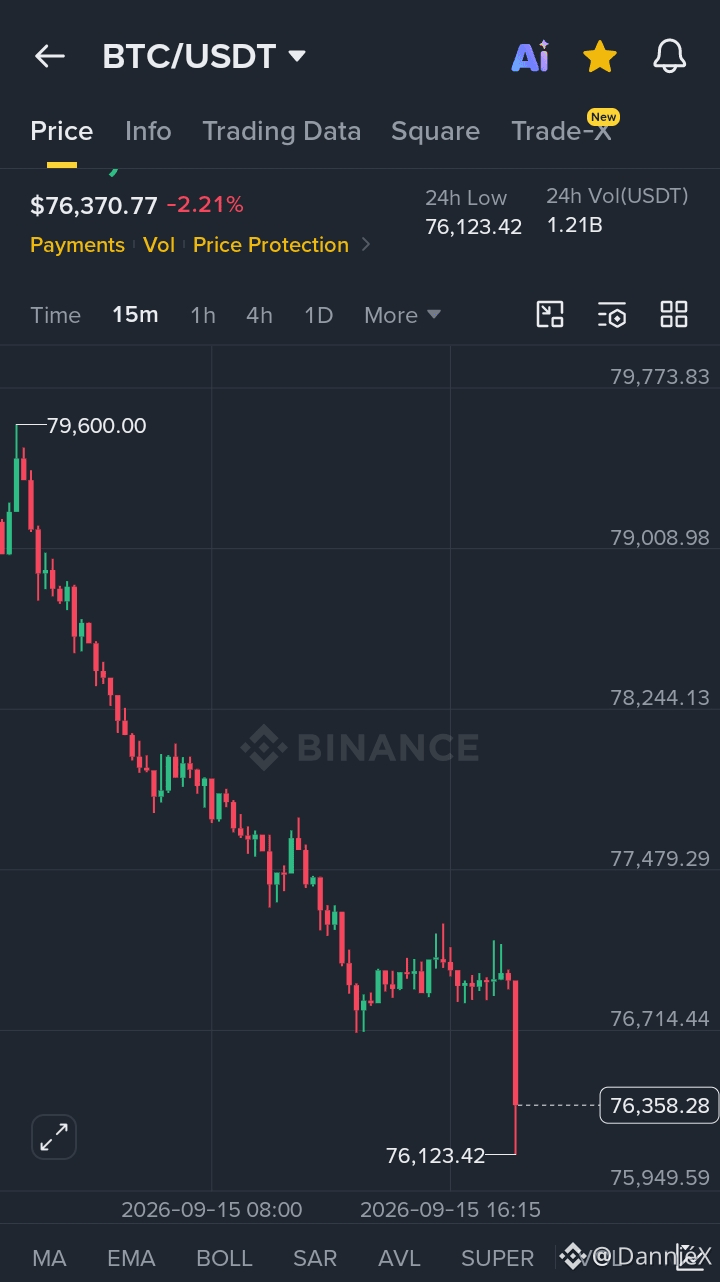Open the four-square grid layout icon
This screenshot has height=1282, width=720.
674,315
